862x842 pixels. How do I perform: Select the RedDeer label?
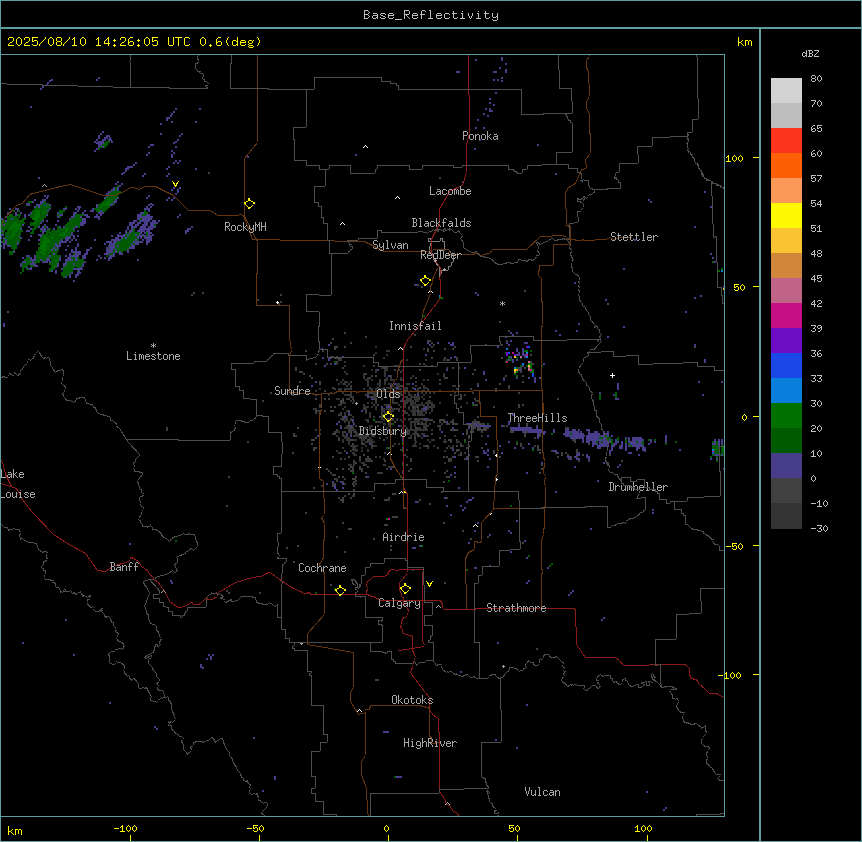[x=440, y=255]
